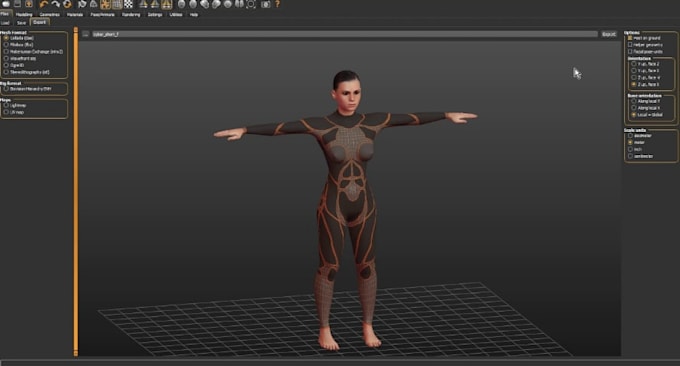Click the reset camera target icon
680x366 pixels.
[251, 4]
